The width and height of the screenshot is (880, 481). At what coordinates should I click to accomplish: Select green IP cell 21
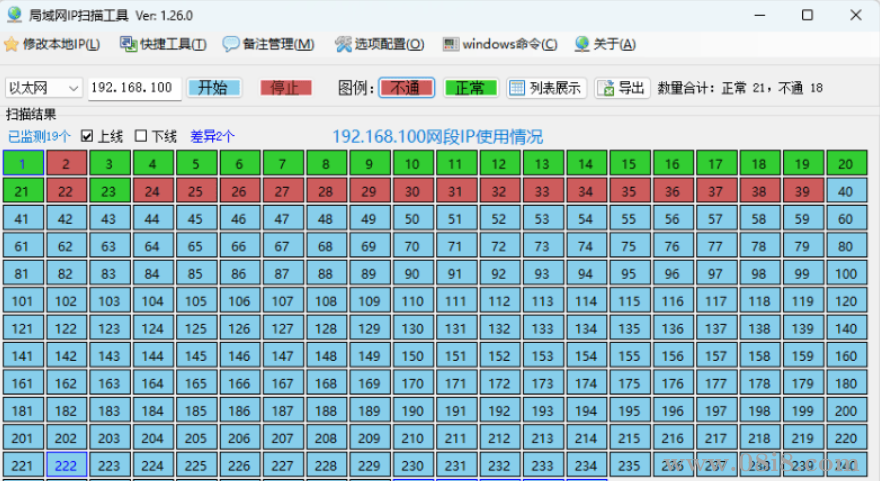coord(23,191)
